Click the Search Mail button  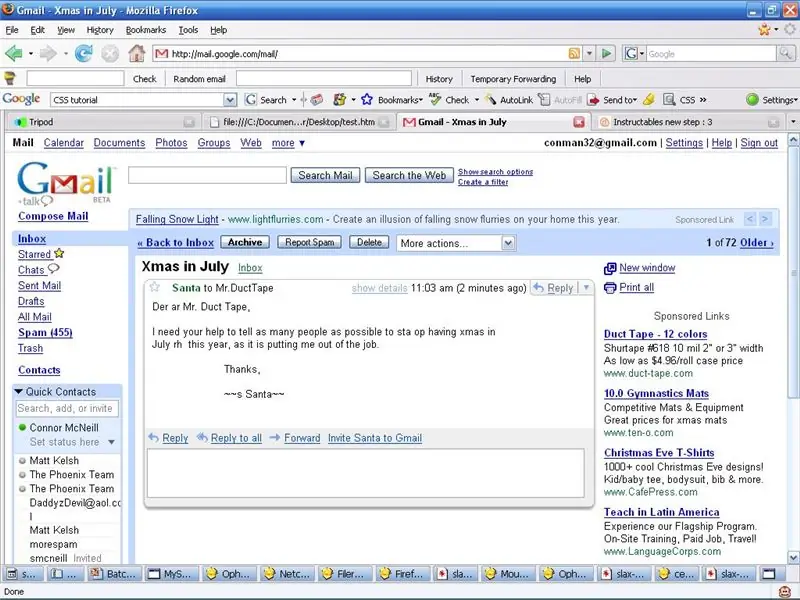[x=326, y=176]
